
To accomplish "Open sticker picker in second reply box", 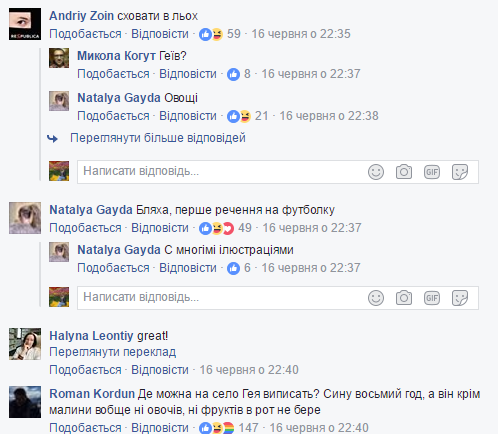I will tap(460, 298).
